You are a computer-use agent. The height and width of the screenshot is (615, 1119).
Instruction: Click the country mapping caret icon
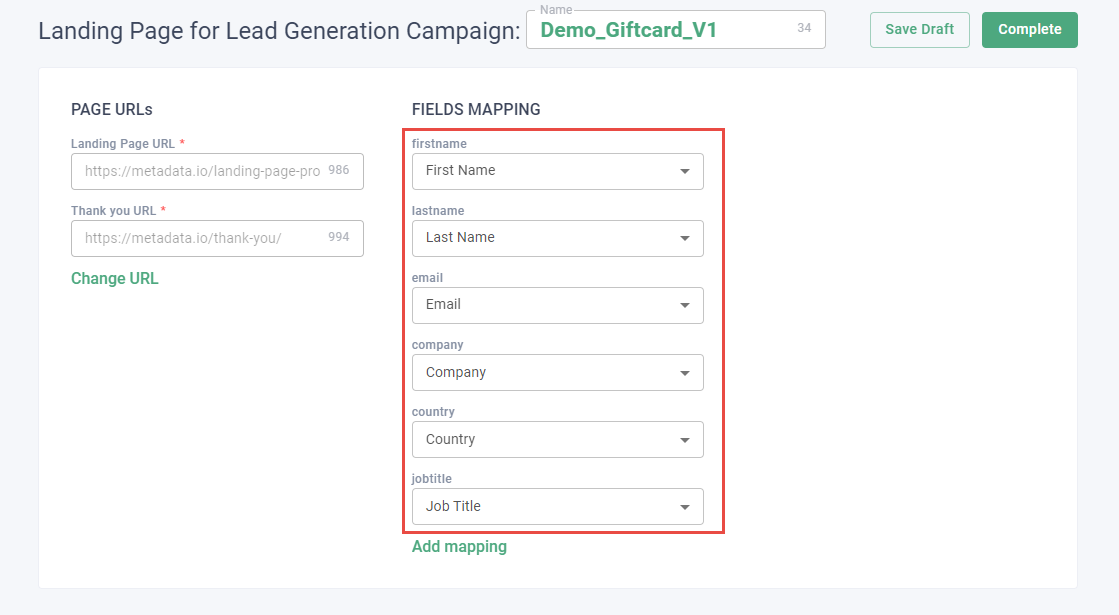[685, 440]
